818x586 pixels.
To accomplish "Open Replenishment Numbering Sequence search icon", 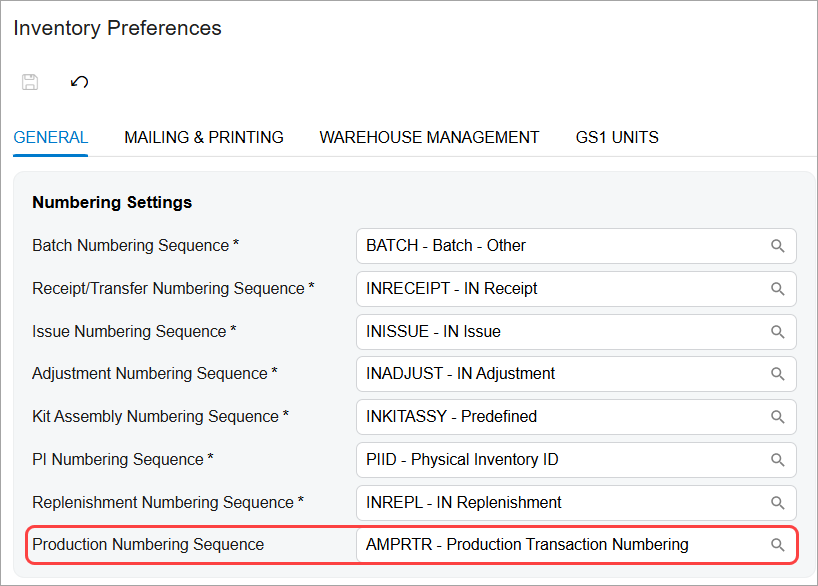I will [777, 503].
